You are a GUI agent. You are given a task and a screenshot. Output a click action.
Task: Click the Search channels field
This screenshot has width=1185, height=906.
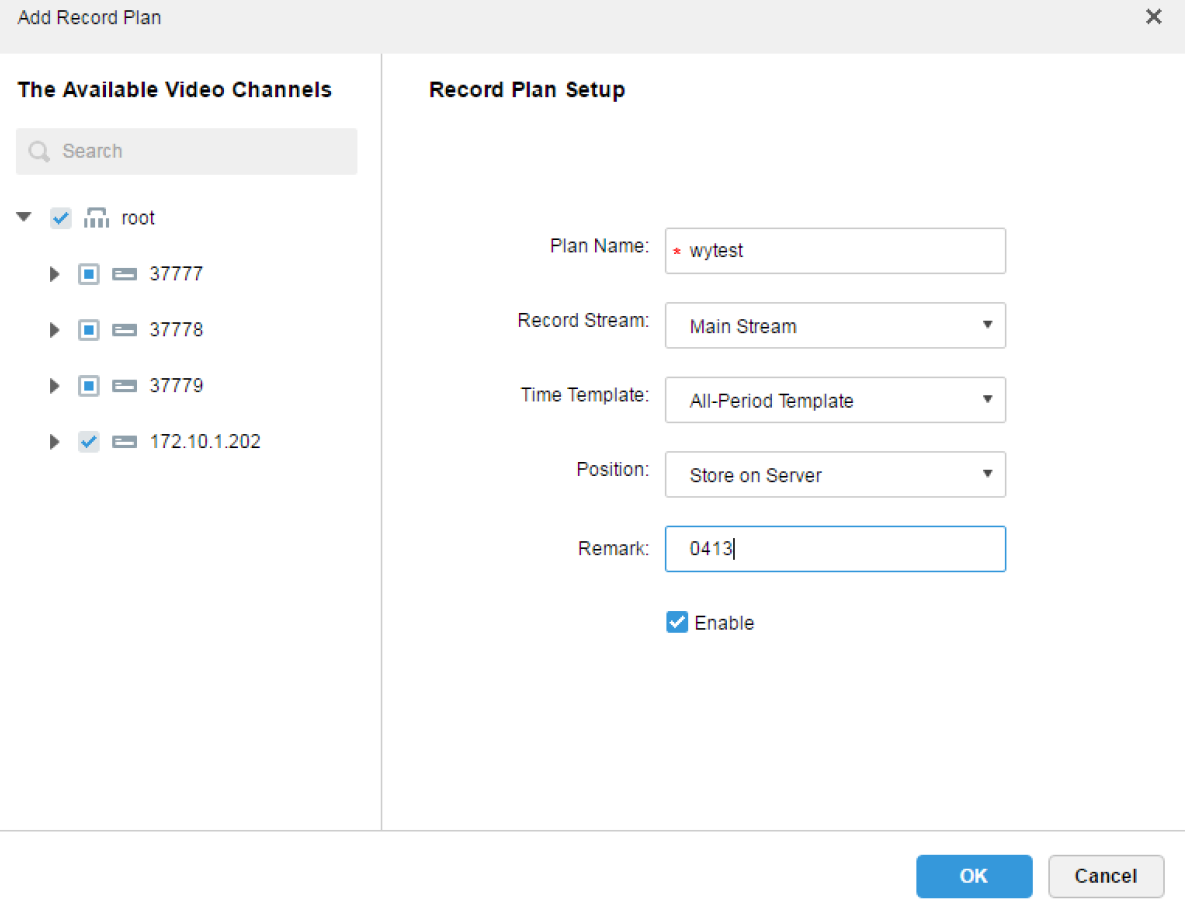click(200, 152)
